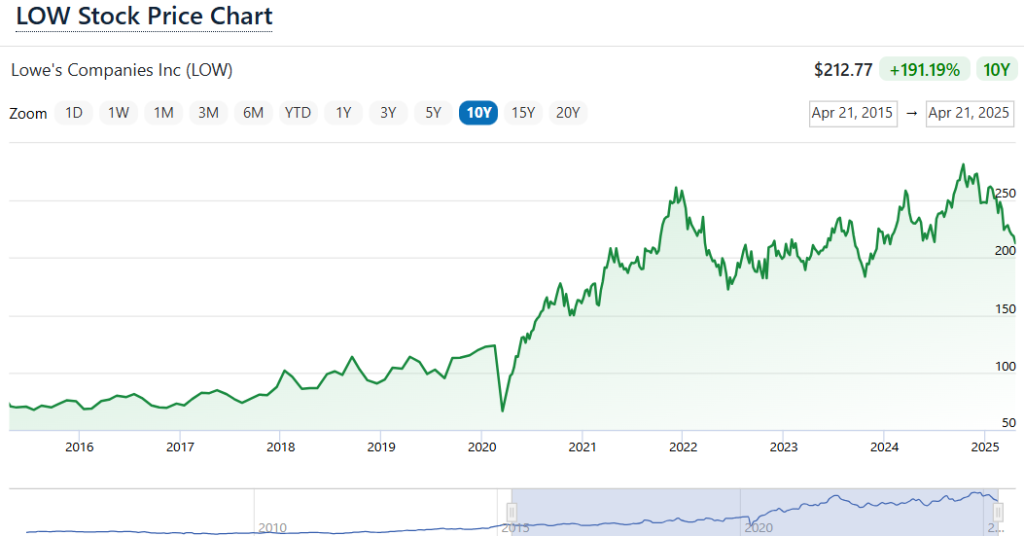The image size is (1024, 536).
Task: Click the 200 y-axis label
Action: pos(1005,251)
